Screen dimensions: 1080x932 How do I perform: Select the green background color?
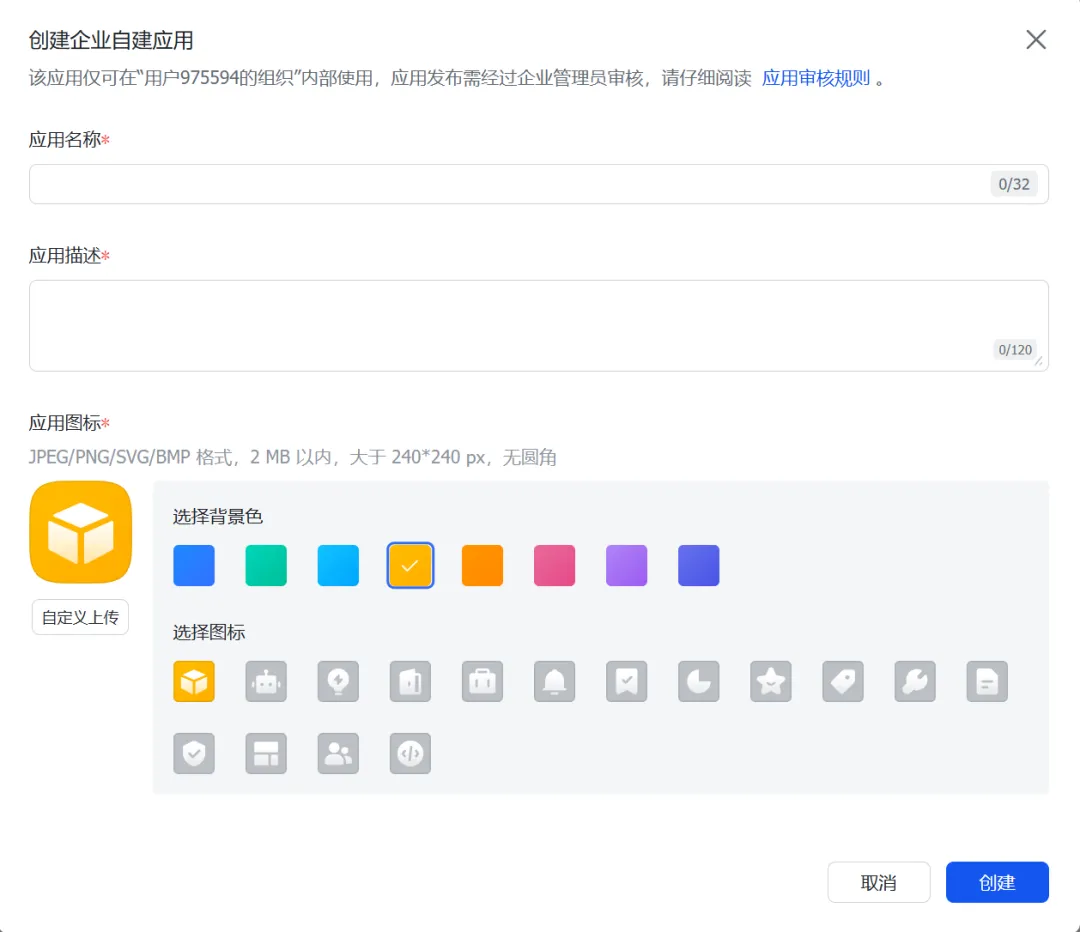click(266, 566)
